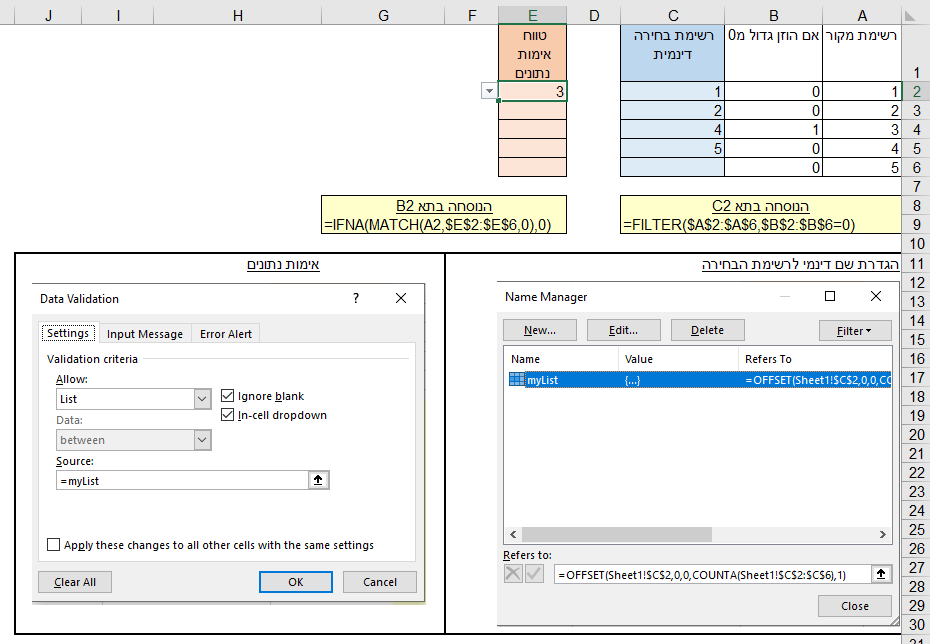The height and width of the screenshot is (644, 930).
Task: Click the header cell 'רשימת מקור'
Action: 862,53
